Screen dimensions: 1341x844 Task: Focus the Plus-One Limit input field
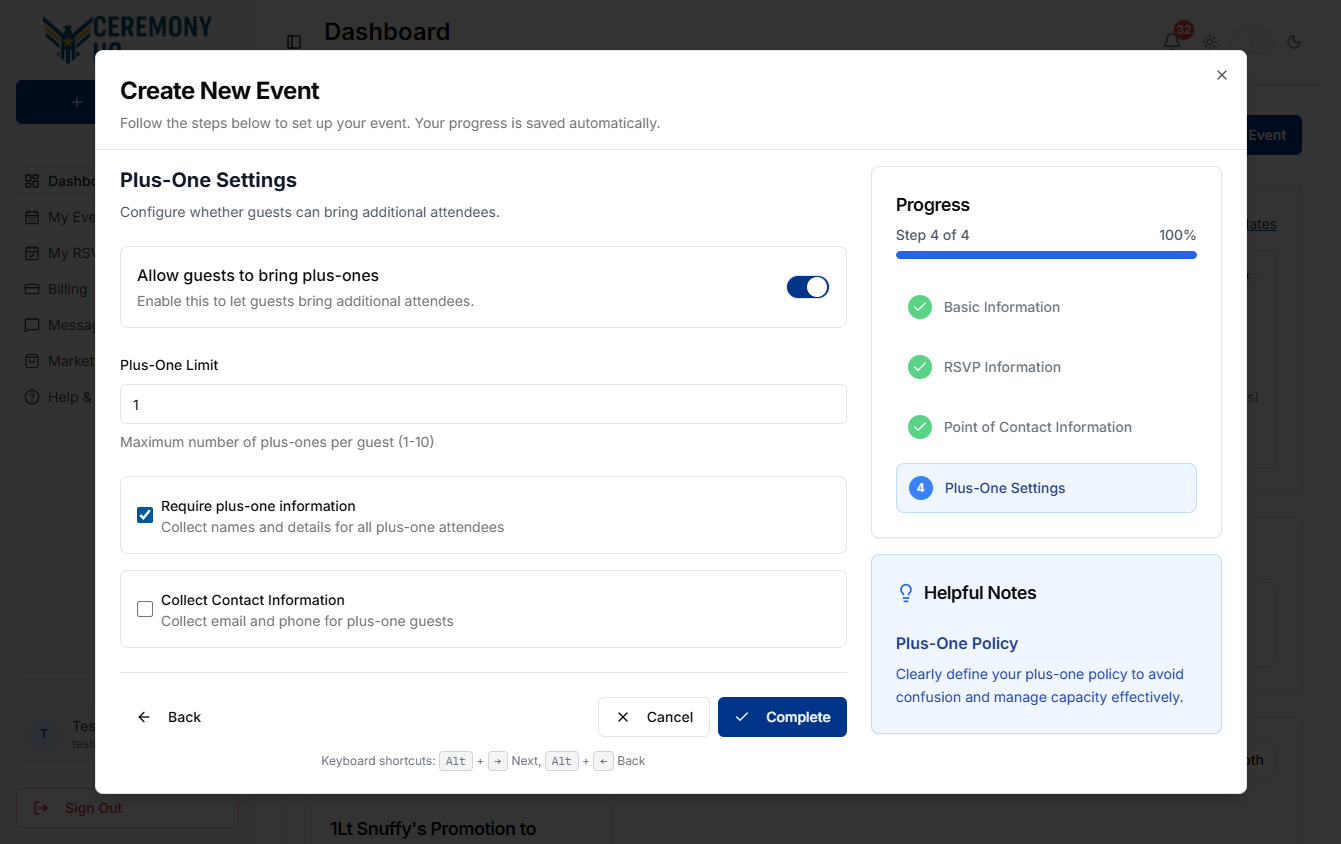(x=483, y=404)
